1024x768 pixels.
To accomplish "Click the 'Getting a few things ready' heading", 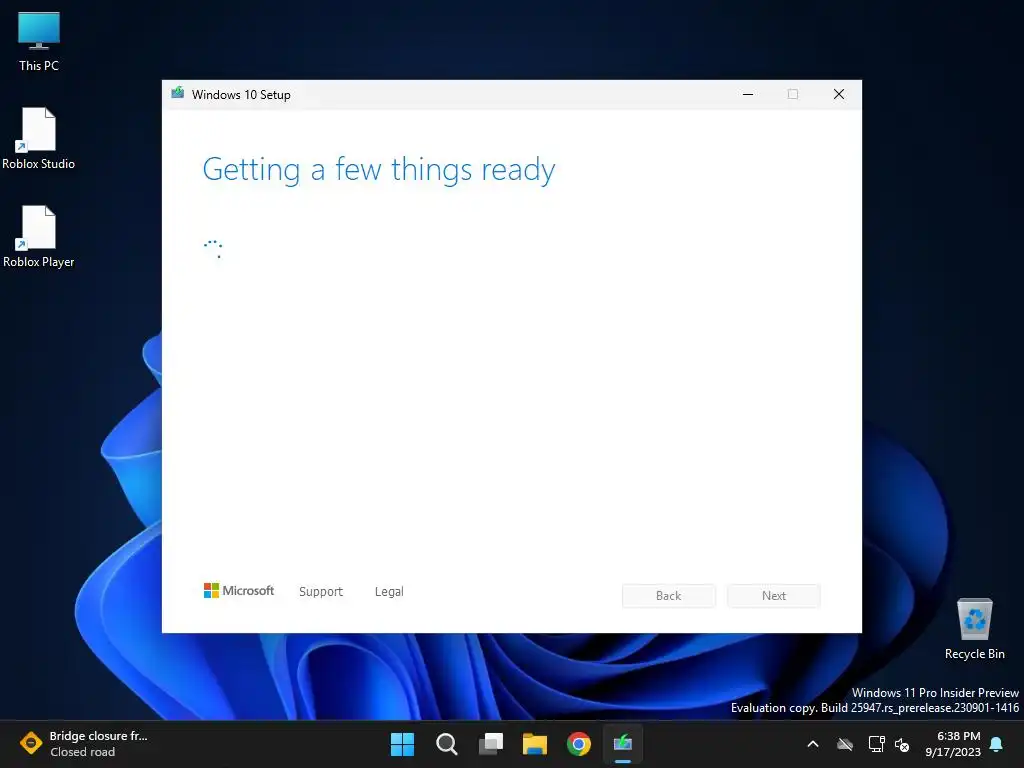I will [x=379, y=170].
